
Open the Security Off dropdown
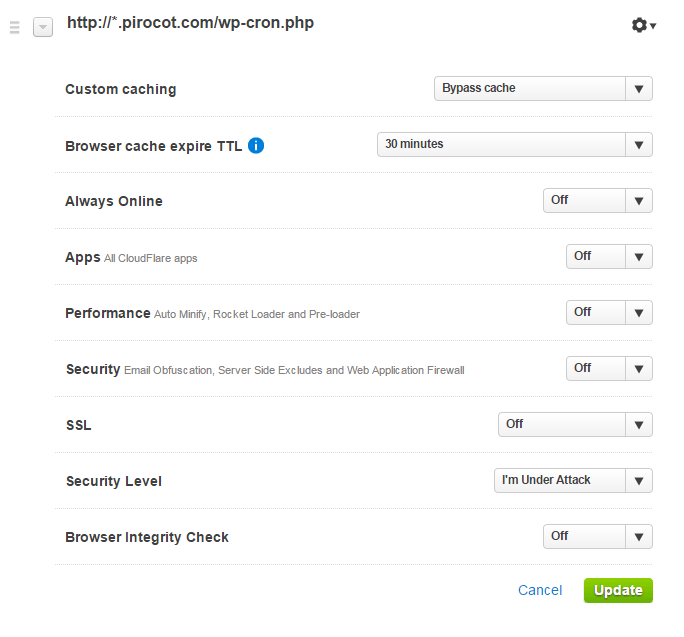(609, 369)
